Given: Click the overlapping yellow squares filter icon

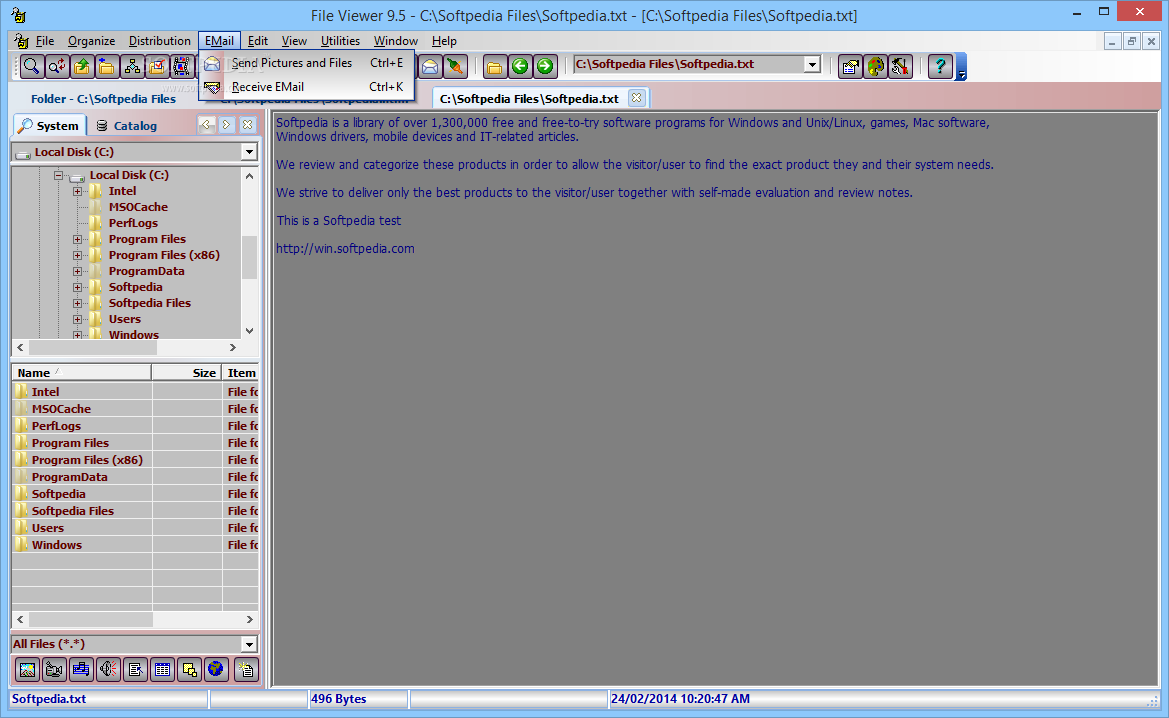Looking at the screenshot, I should (x=189, y=670).
